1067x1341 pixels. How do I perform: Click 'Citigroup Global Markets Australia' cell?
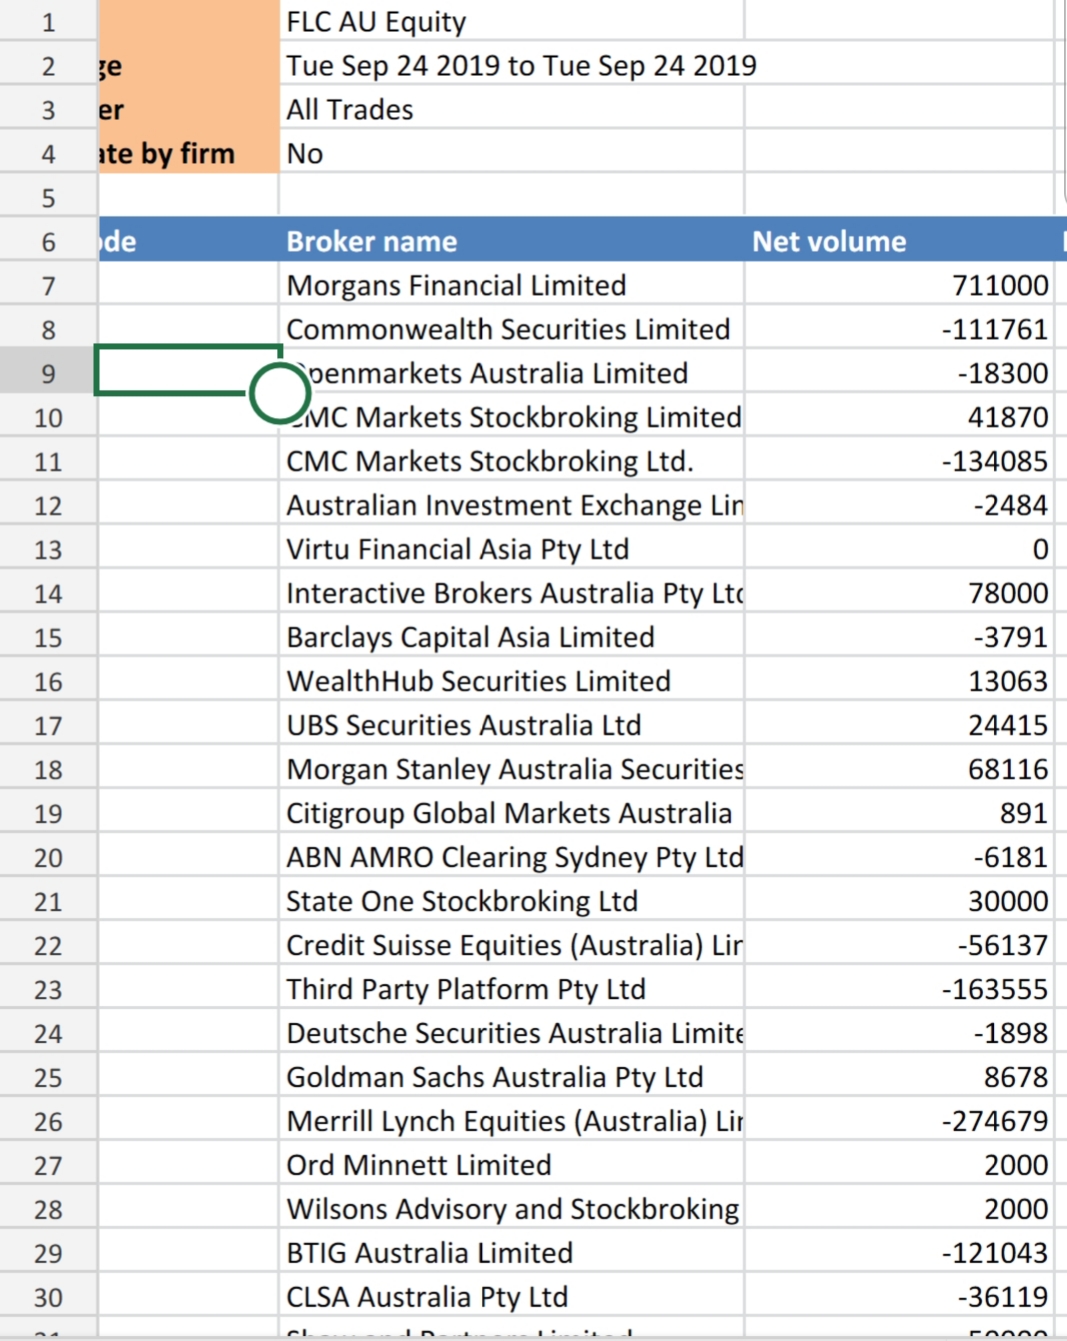click(511, 813)
